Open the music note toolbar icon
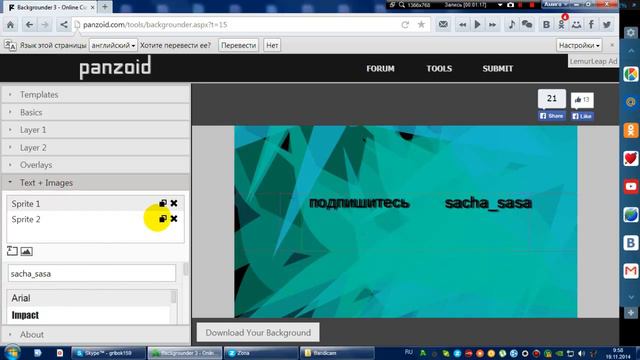This screenshot has width=640, height=360. coord(512,25)
